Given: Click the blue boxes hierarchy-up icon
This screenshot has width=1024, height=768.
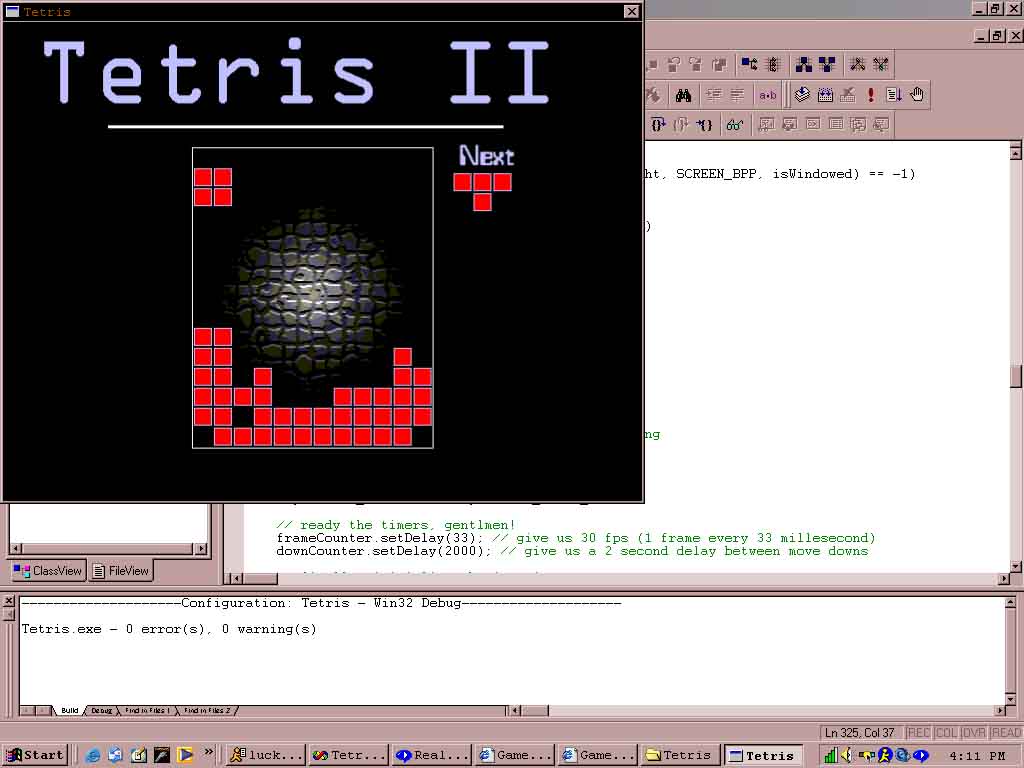Looking at the screenshot, I should pos(803,63).
